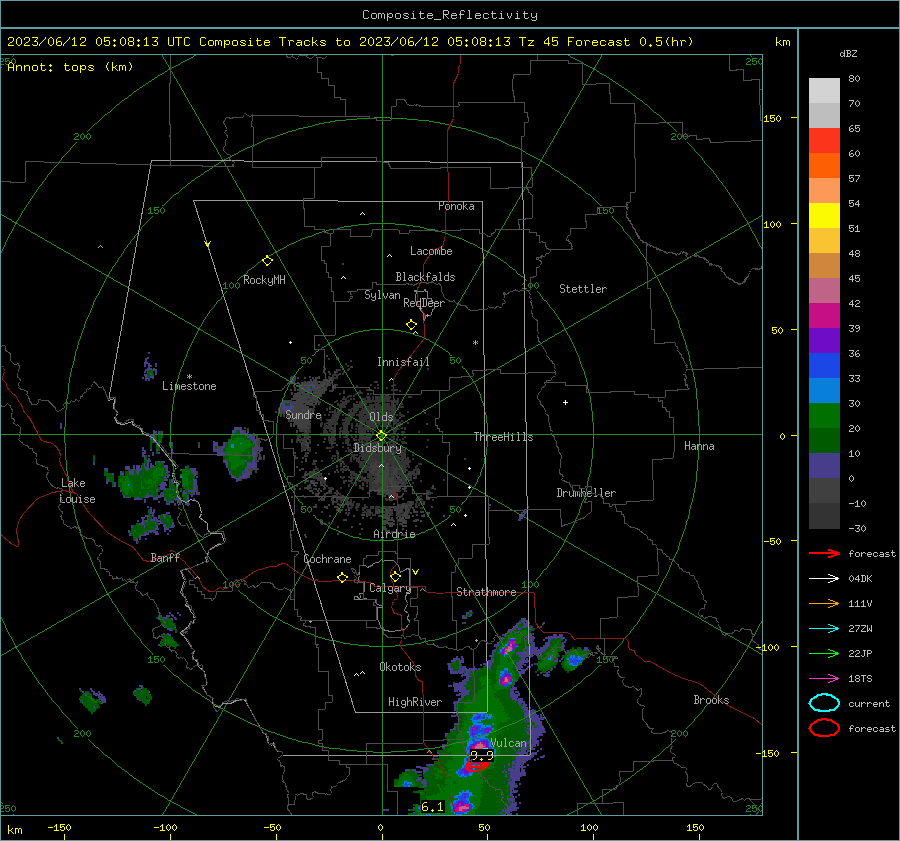The width and height of the screenshot is (900, 841).
Task: Click the red forecast arrow in legend
Action: pyautogui.click(x=824, y=553)
